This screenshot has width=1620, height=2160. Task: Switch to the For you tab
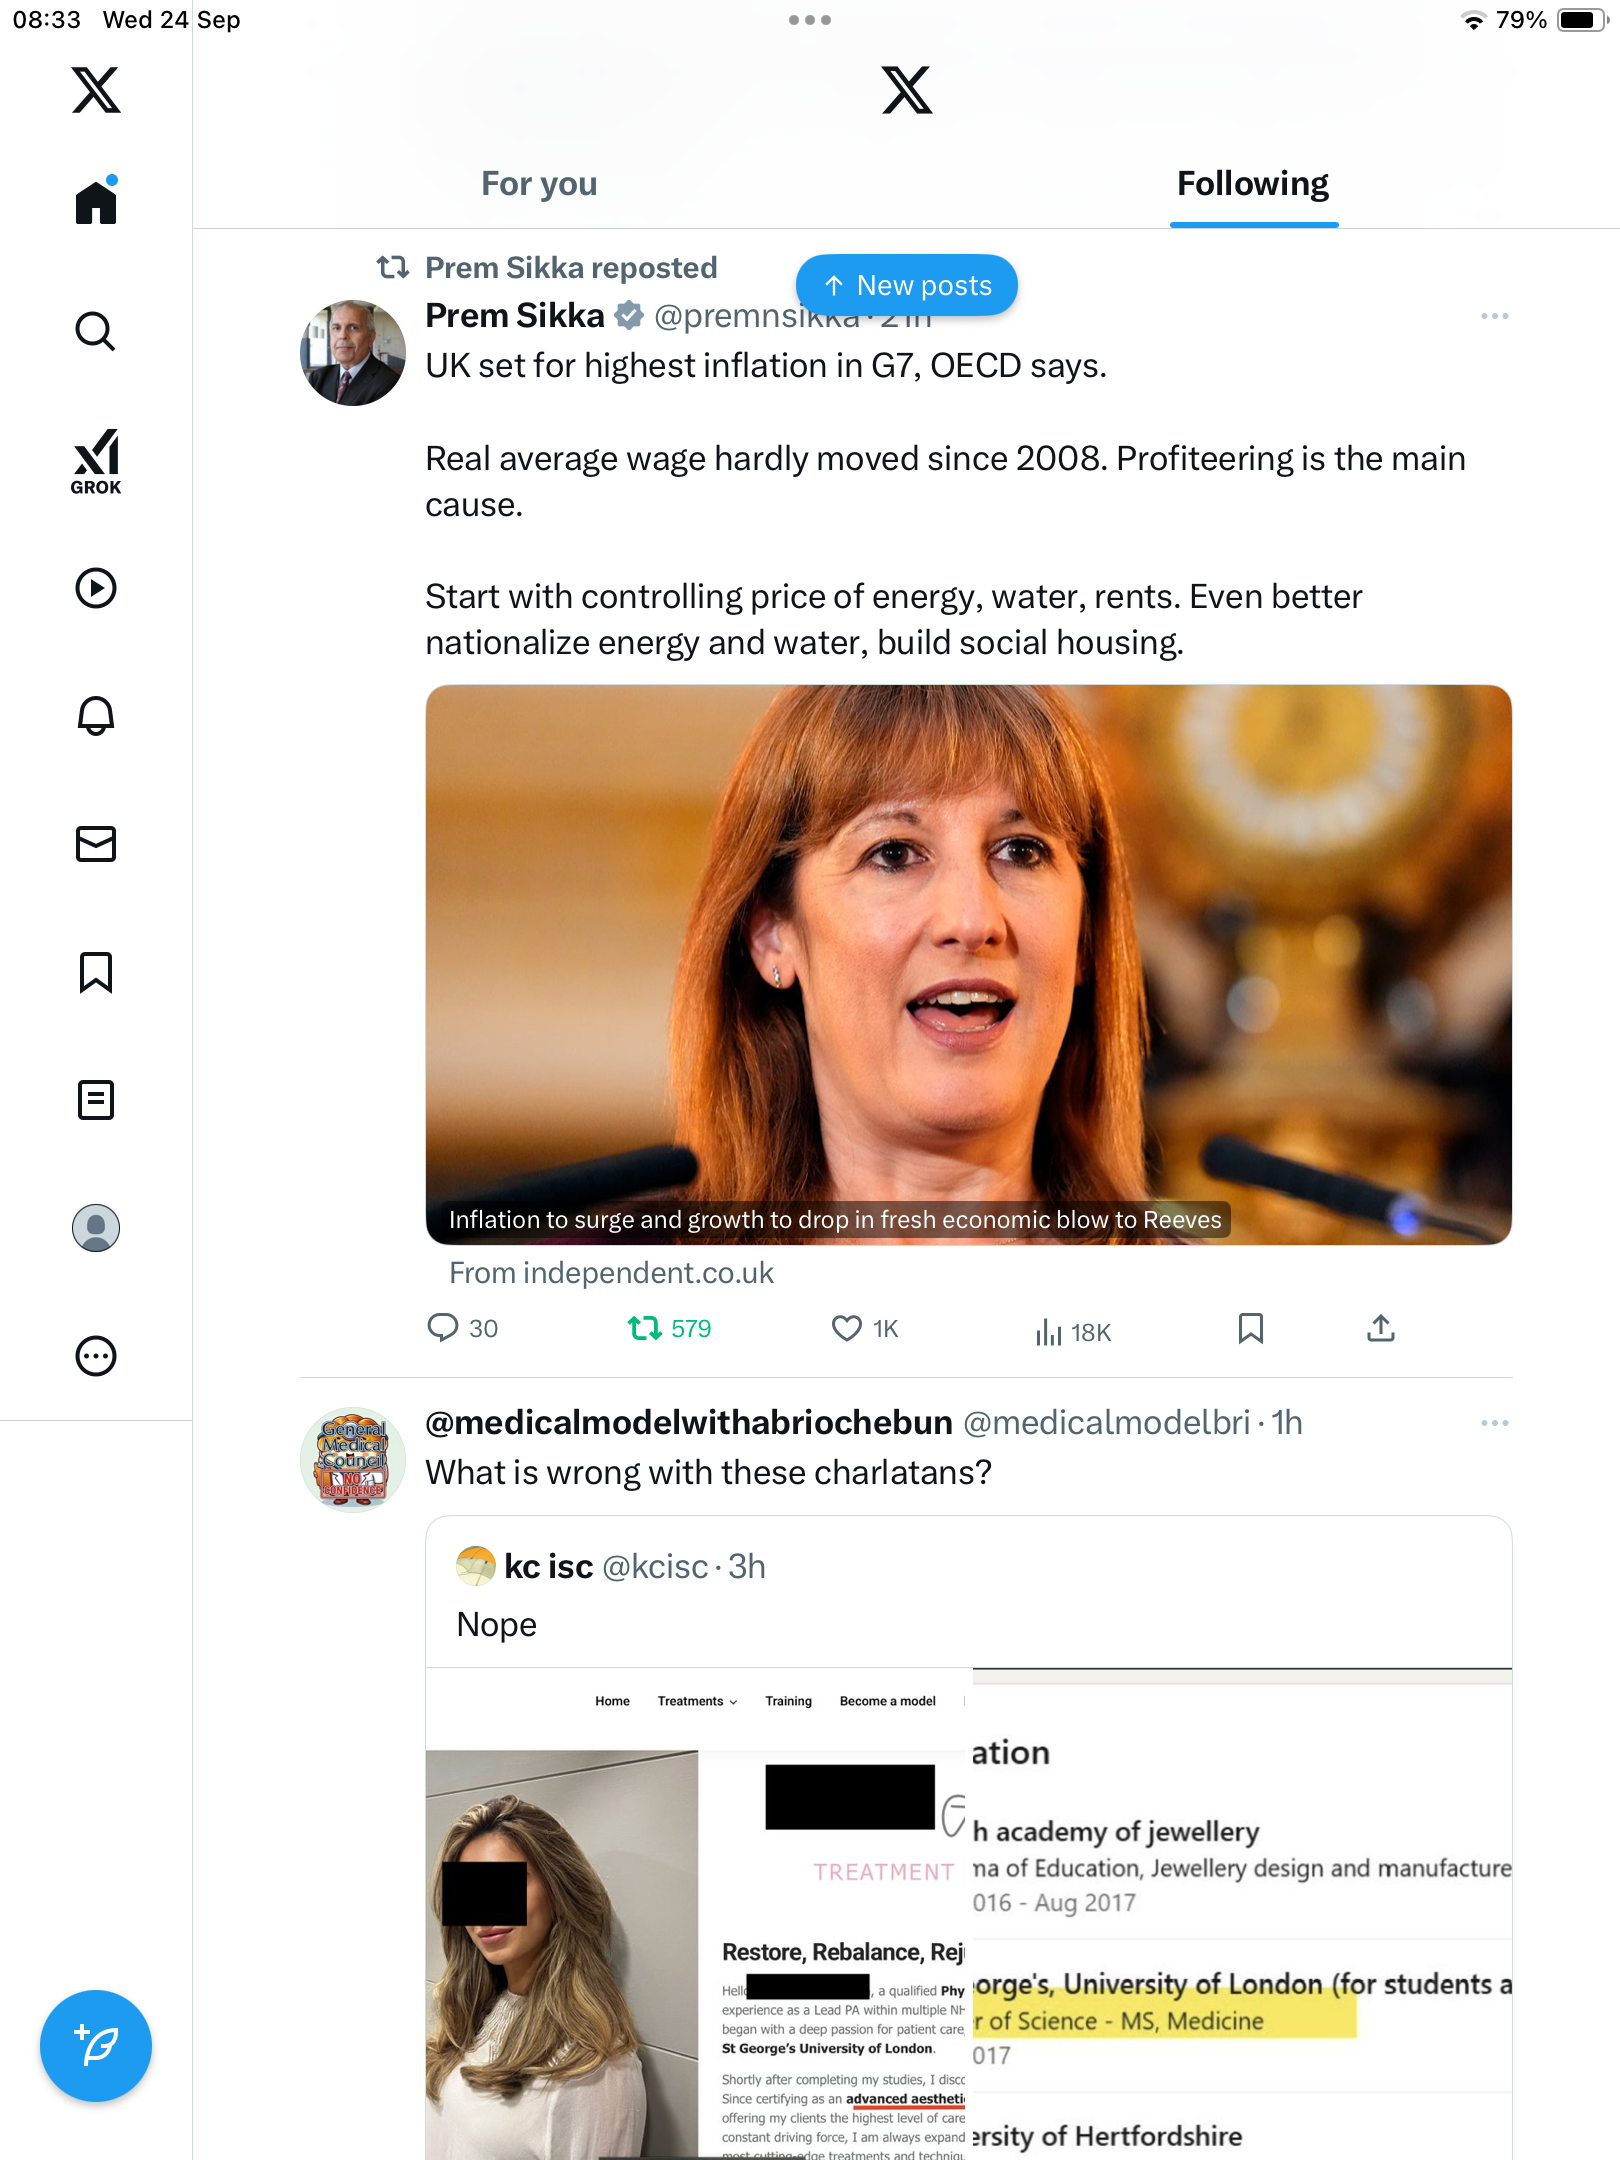point(539,184)
